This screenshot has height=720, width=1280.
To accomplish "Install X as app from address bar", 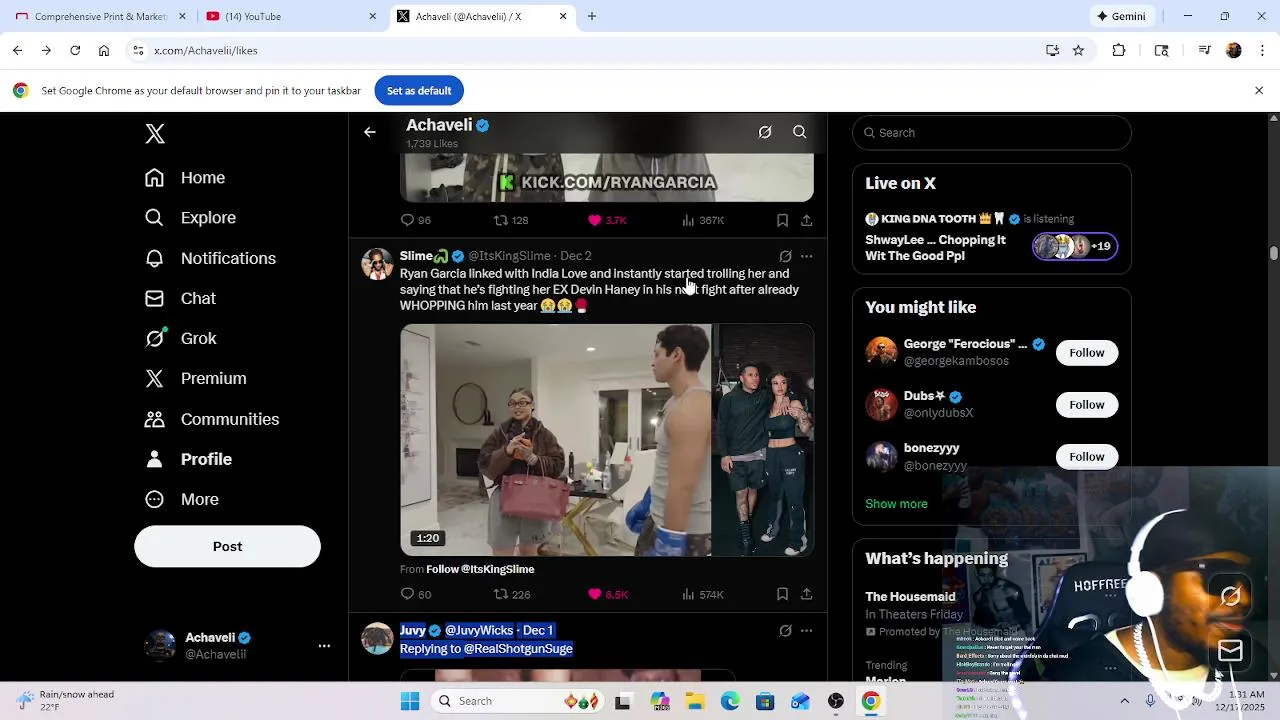I will [x=1052, y=50].
